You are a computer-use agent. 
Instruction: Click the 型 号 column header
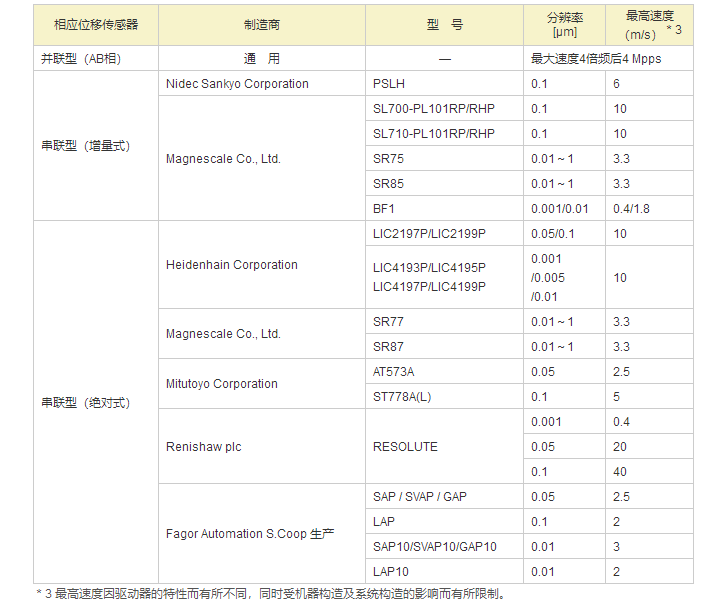[x=444, y=25]
